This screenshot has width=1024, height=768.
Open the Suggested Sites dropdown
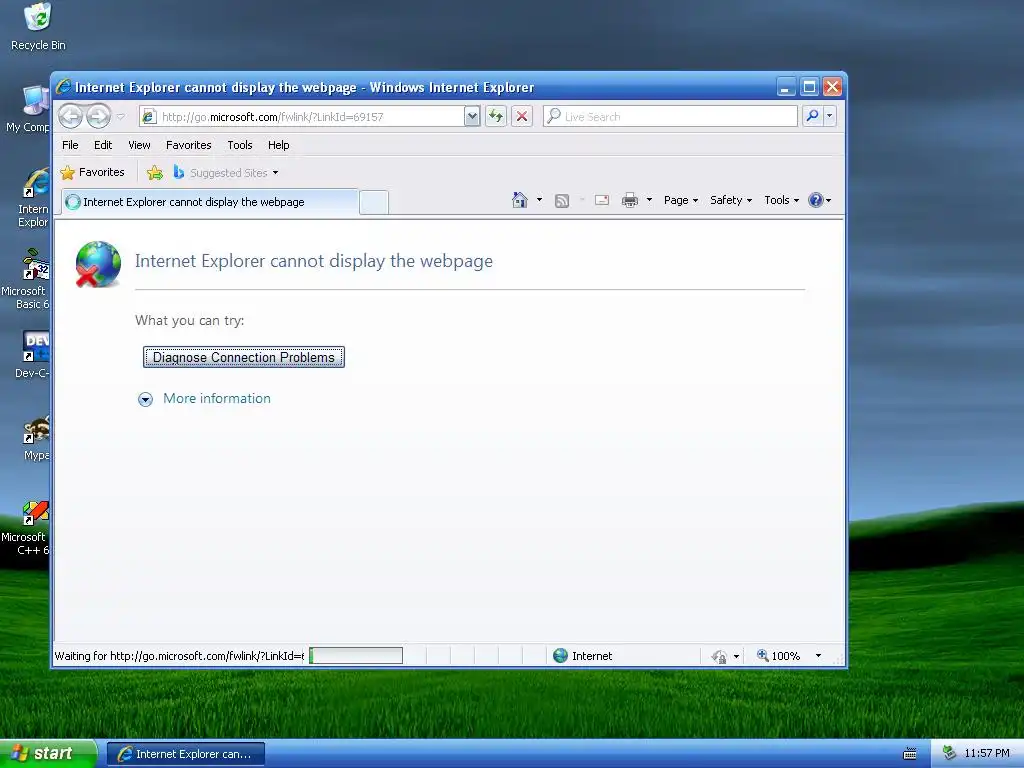click(226, 172)
